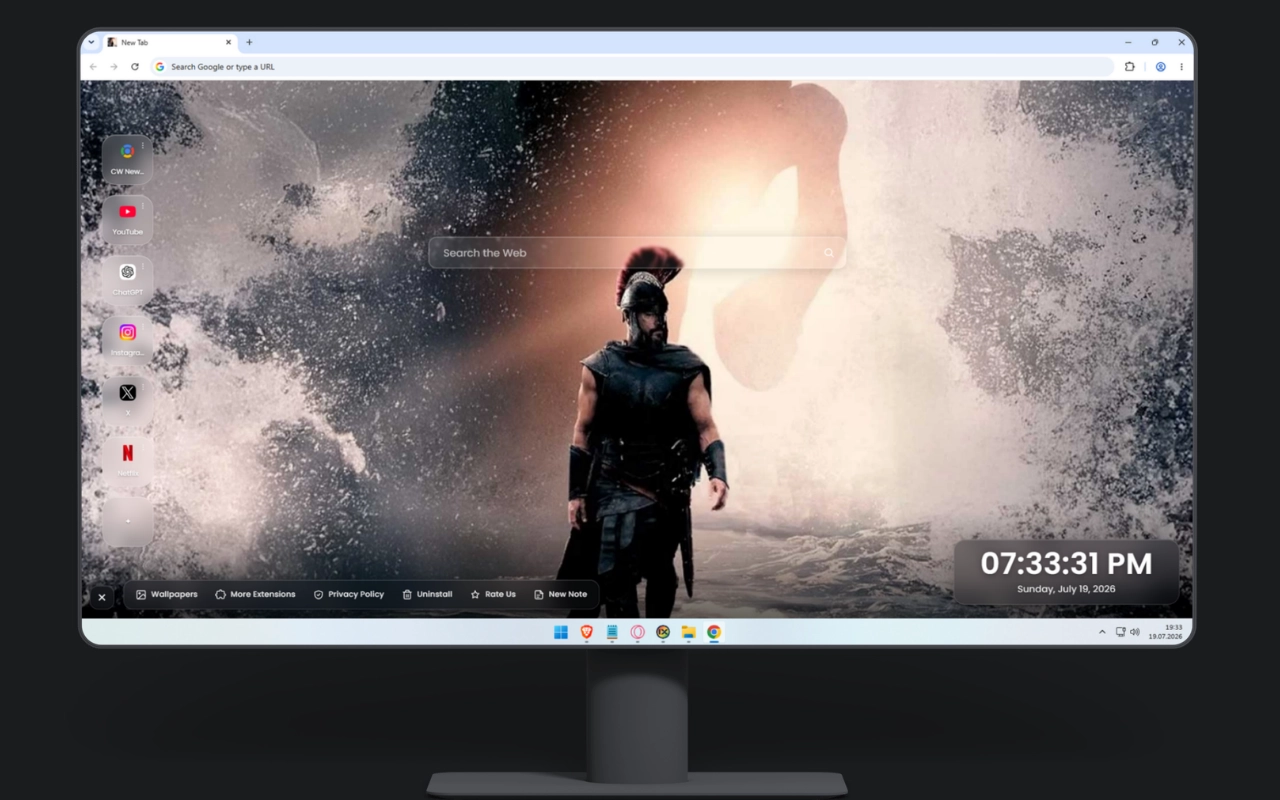This screenshot has height=800, width=1280.
Task: Launch Opera from the taskbar
Action: point(637,632)
